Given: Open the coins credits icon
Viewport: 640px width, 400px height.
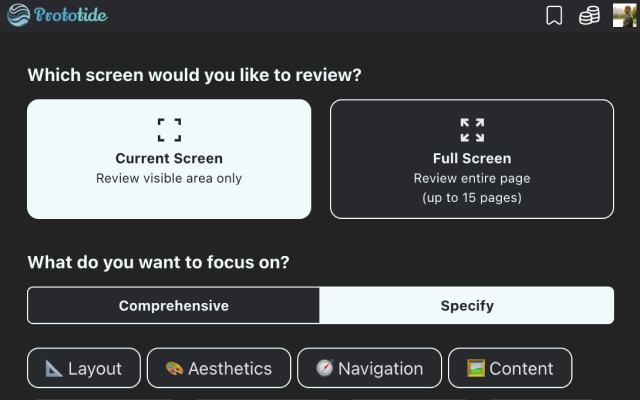Looking at the screenshot, I should pyautogui.click(x=589, y=15).
